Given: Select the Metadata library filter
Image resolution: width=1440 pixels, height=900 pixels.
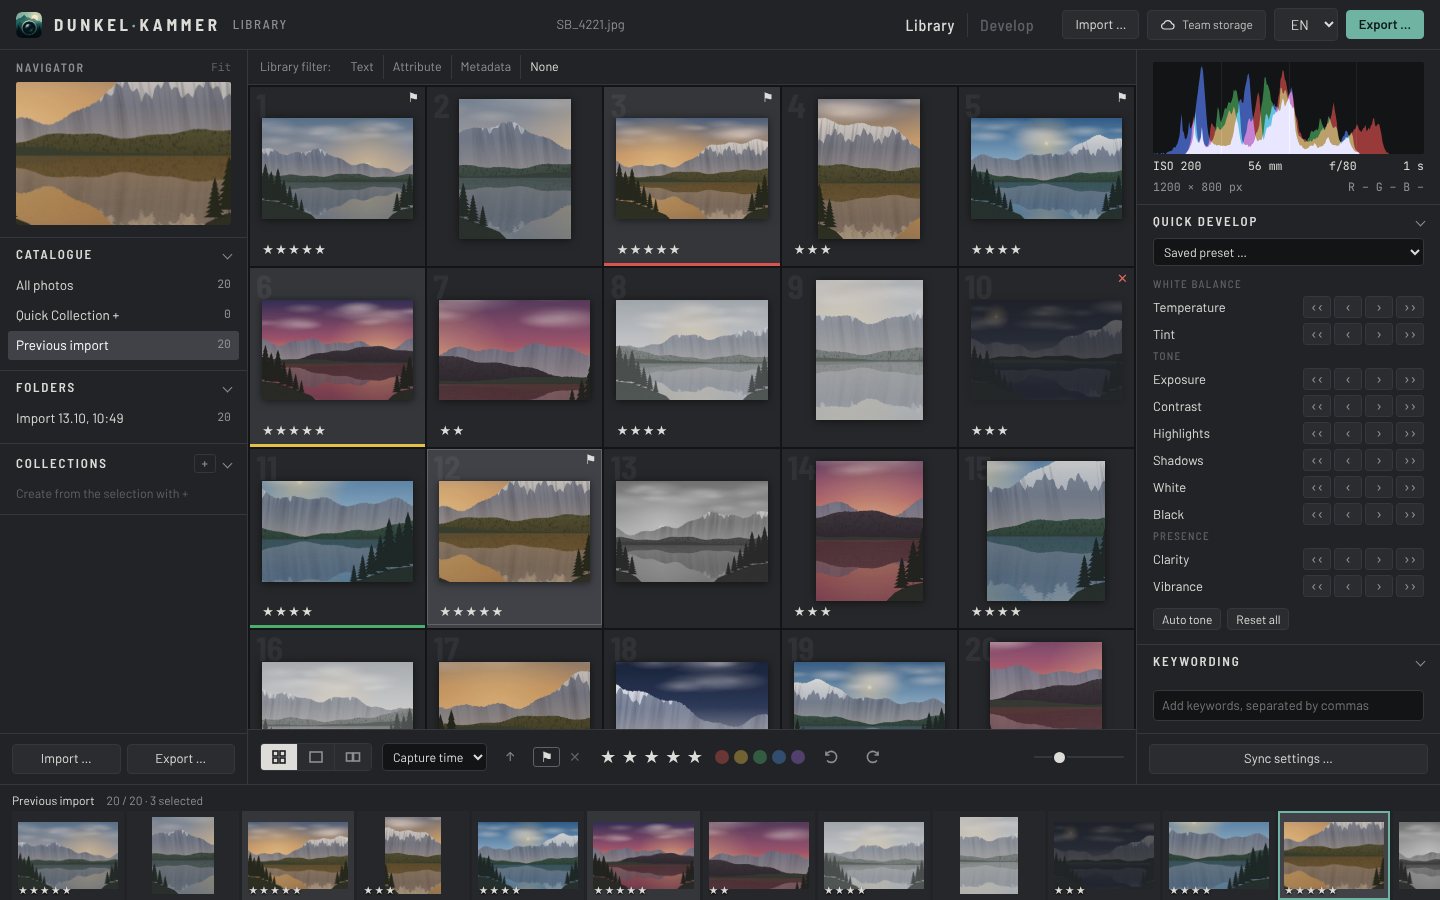Looking at the screenshot, I should (x=485, y=67).
